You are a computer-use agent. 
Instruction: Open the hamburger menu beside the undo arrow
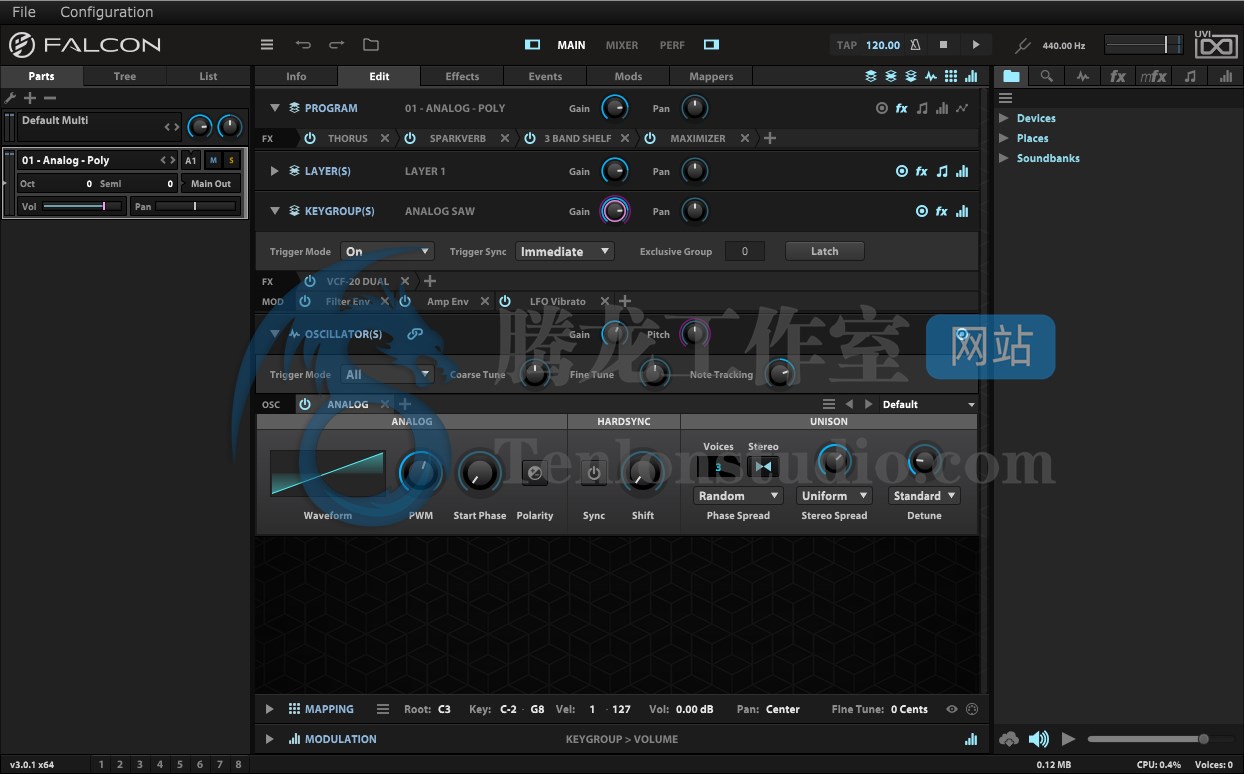[x=267, y=45]
